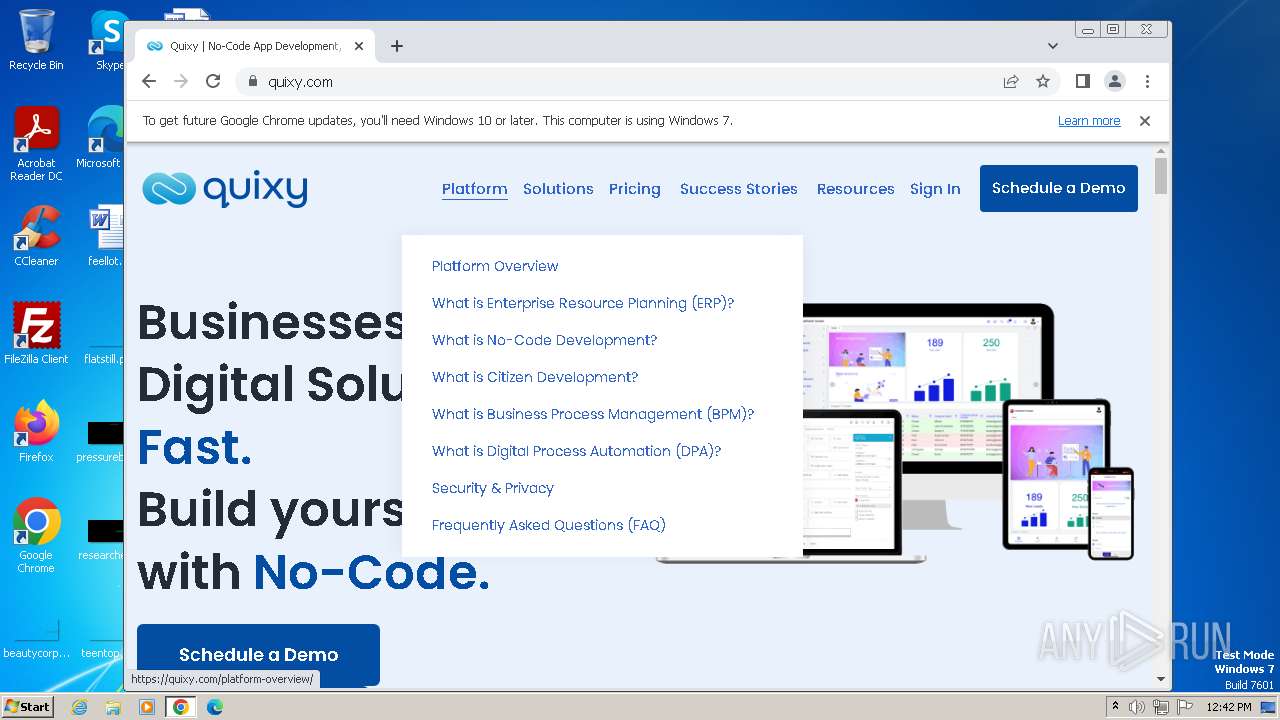The height and width of the screenshot is (720, 1280).
Task: Click the header Schedule a Demo button
Action: (1059, 188)
